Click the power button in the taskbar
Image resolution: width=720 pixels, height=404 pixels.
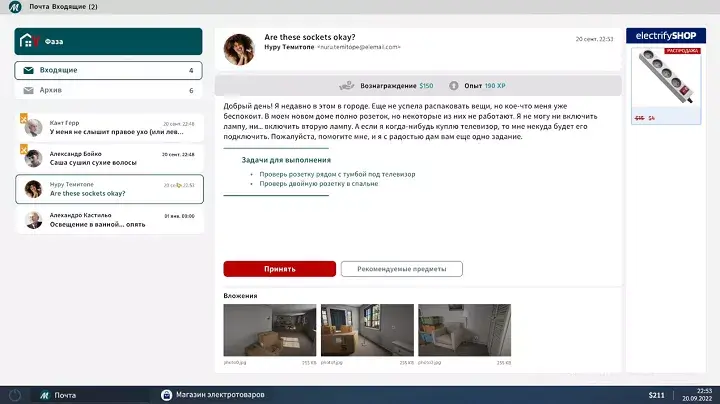(15, 395)
